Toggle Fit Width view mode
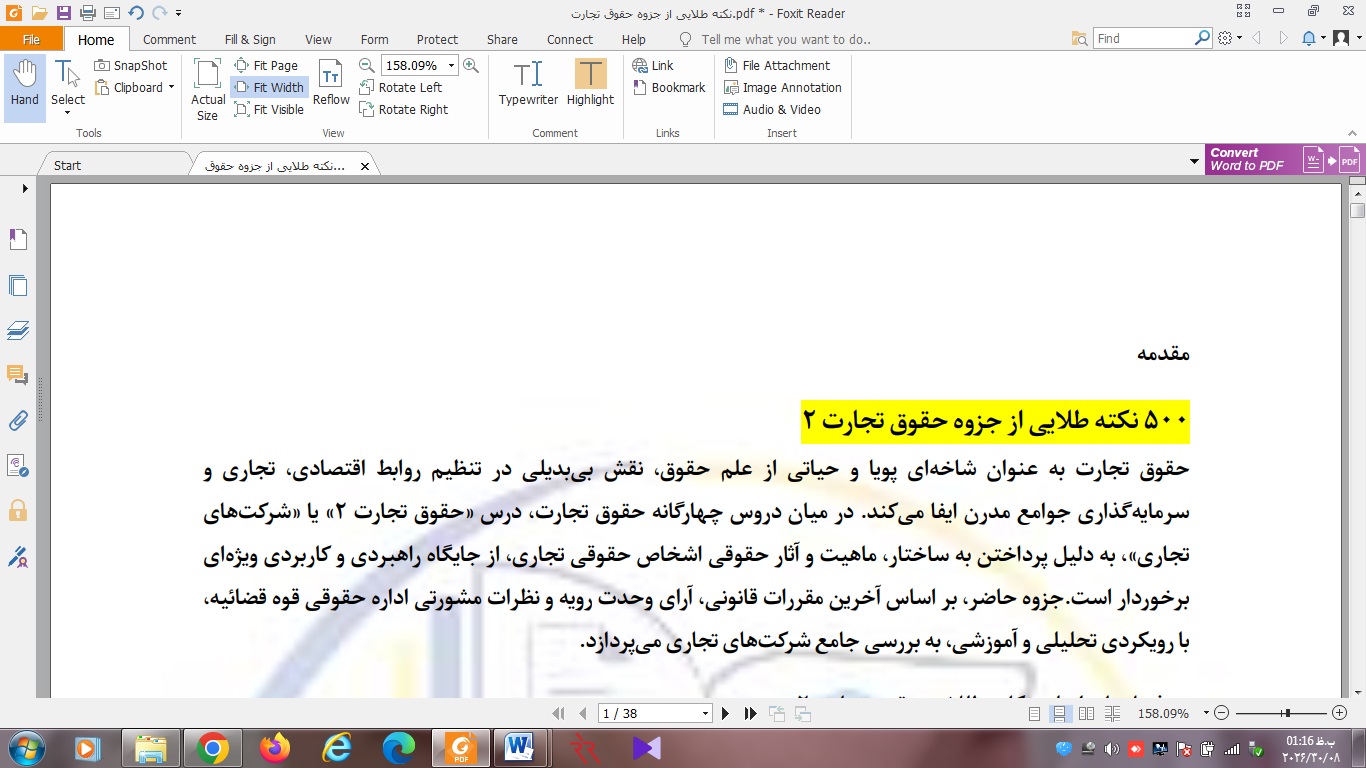The height and width of the screenshot is (768, 1366). (x=268, y=88)
